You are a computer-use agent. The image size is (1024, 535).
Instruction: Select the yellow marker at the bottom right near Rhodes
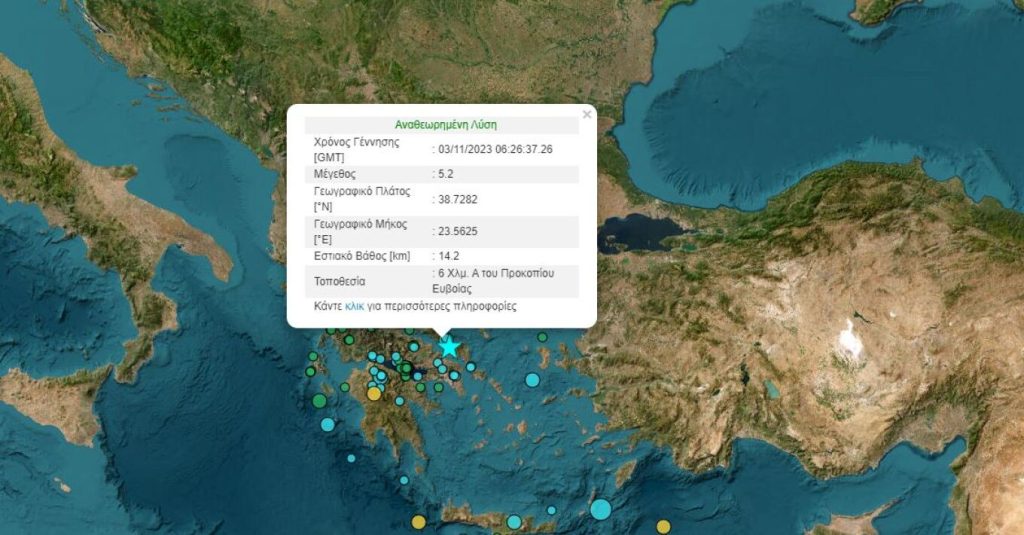[x=663, y=526]
